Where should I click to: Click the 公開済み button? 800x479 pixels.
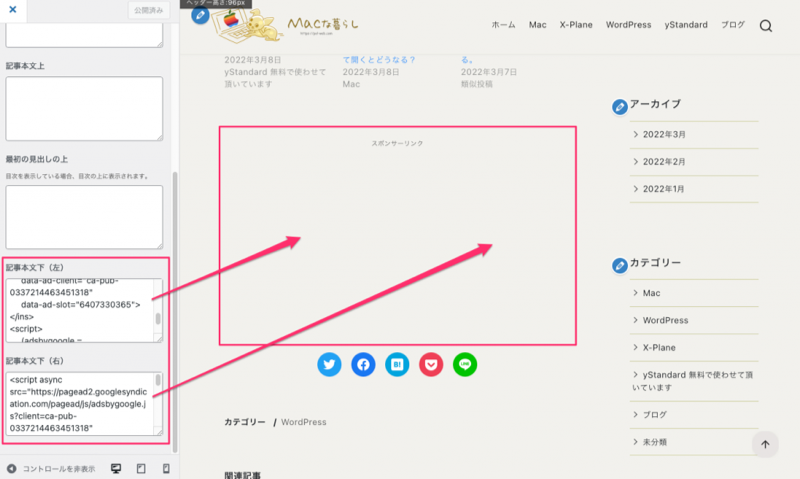coord(148,10)
